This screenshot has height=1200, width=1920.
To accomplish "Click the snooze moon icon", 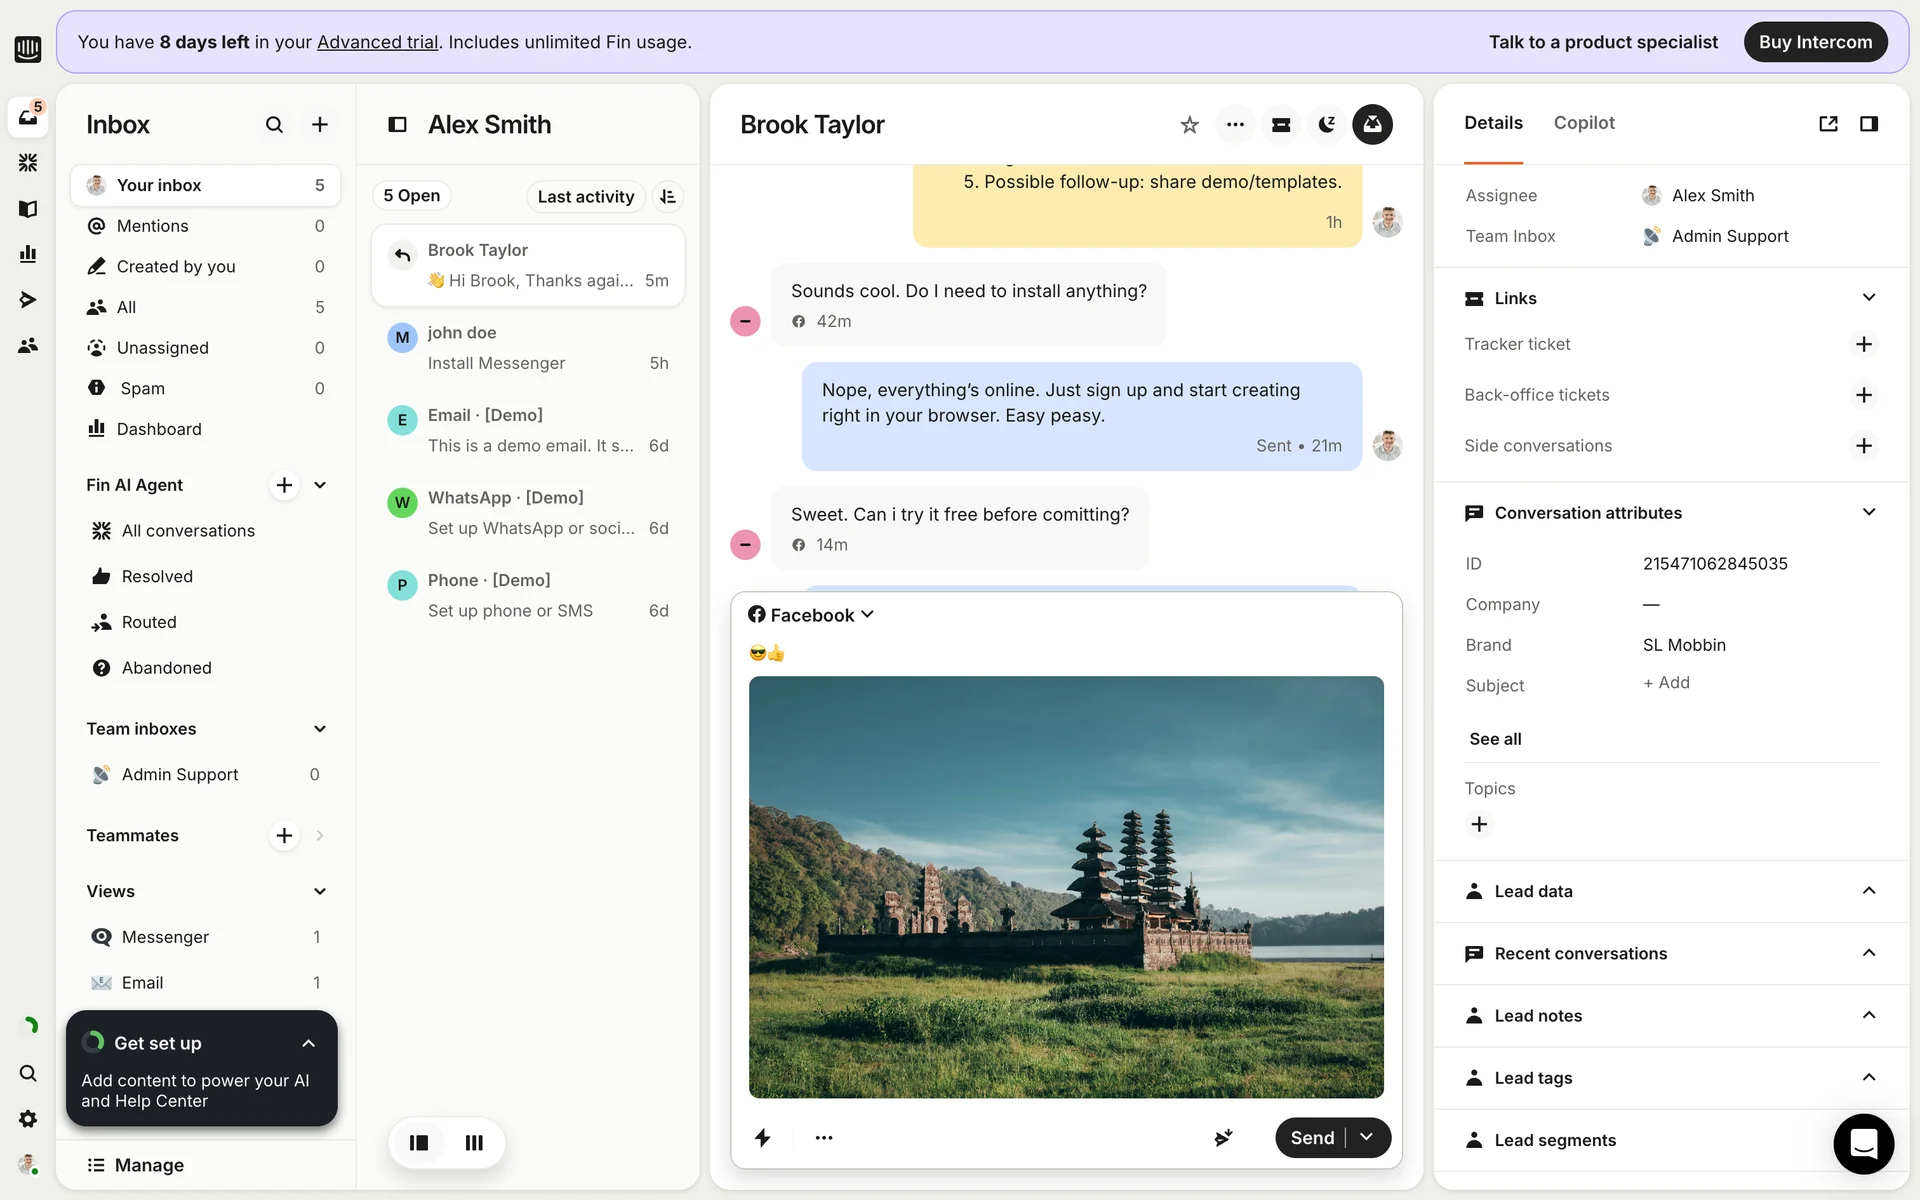I will [x=1326, y=125].
